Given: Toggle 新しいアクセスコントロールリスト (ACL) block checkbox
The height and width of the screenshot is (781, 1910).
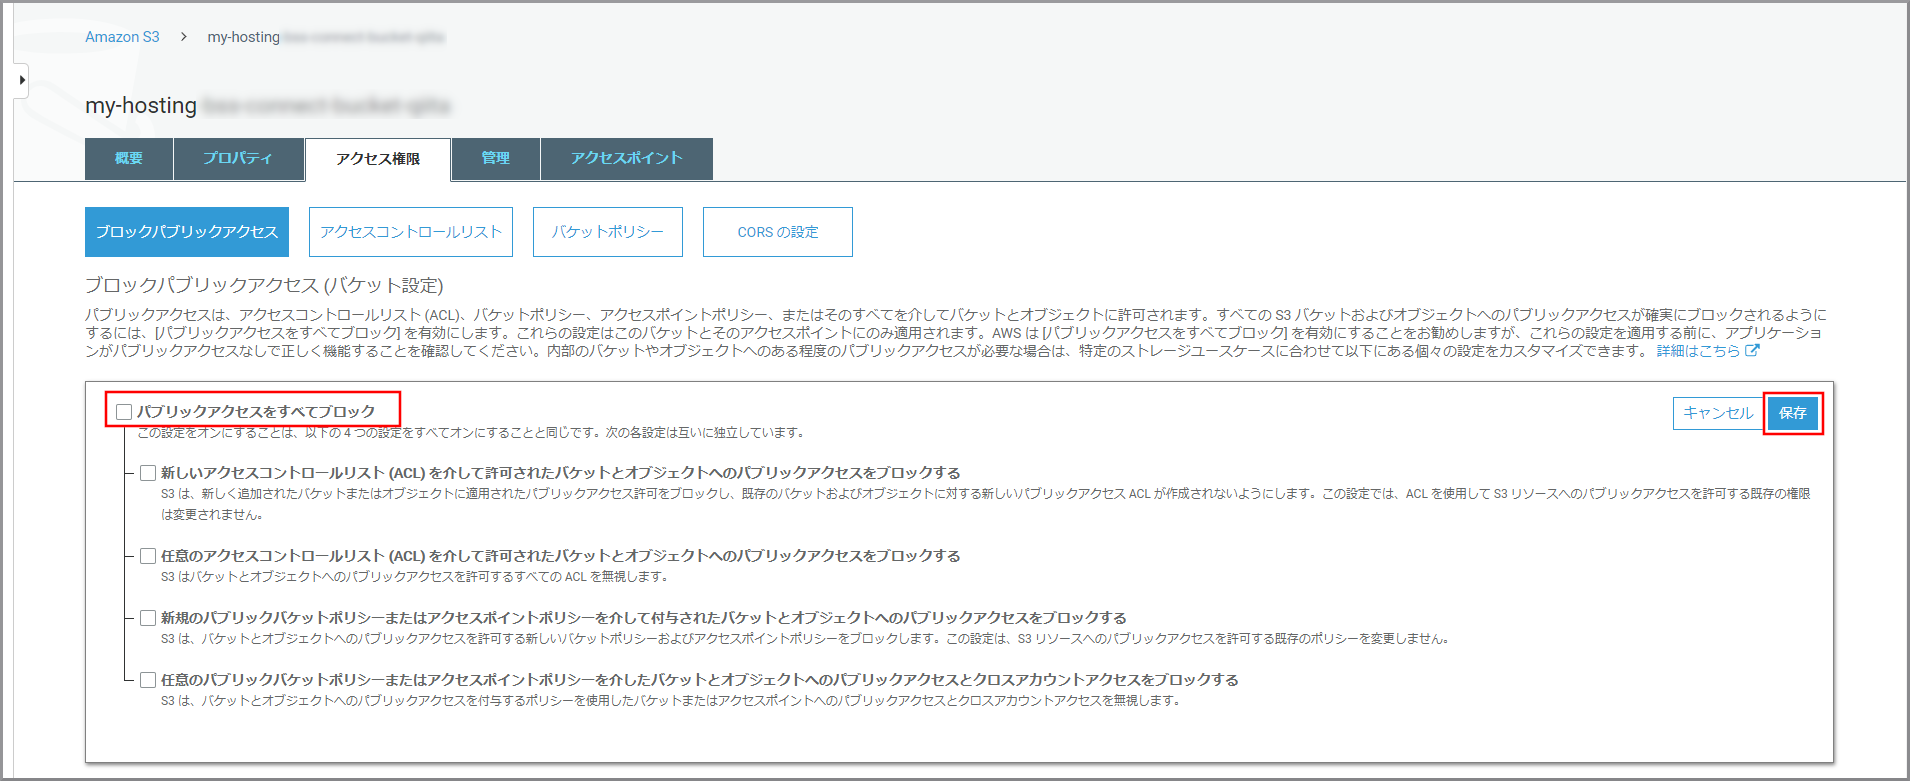Looking at the screenshot, I should click(x=148, y=473).
